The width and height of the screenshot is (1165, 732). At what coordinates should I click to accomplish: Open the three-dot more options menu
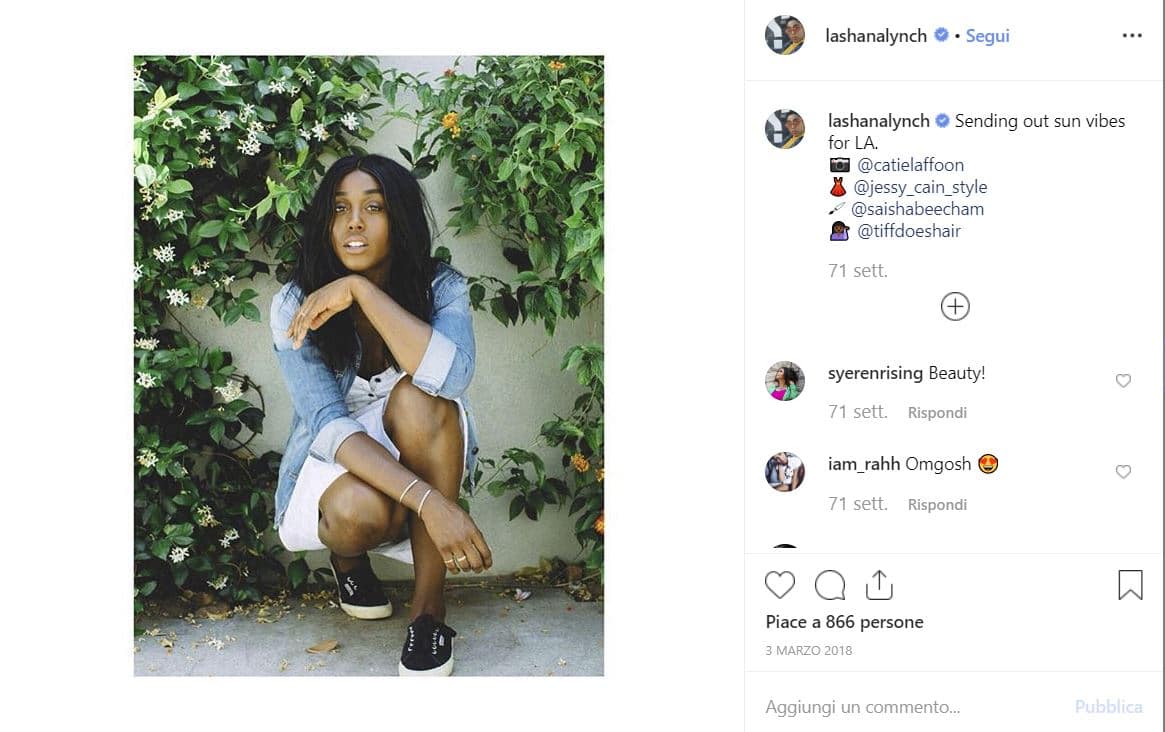coord(1132,36)
